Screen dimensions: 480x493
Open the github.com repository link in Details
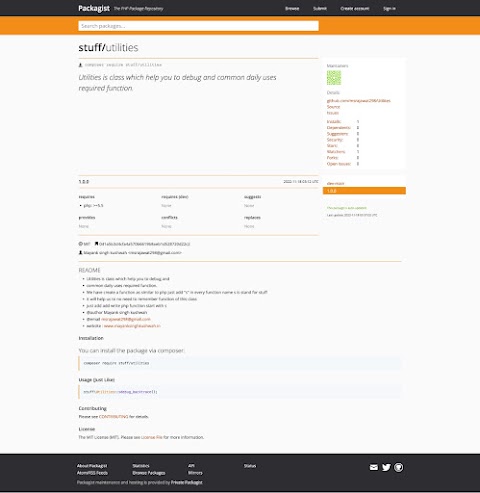click(x=358, y=100)
